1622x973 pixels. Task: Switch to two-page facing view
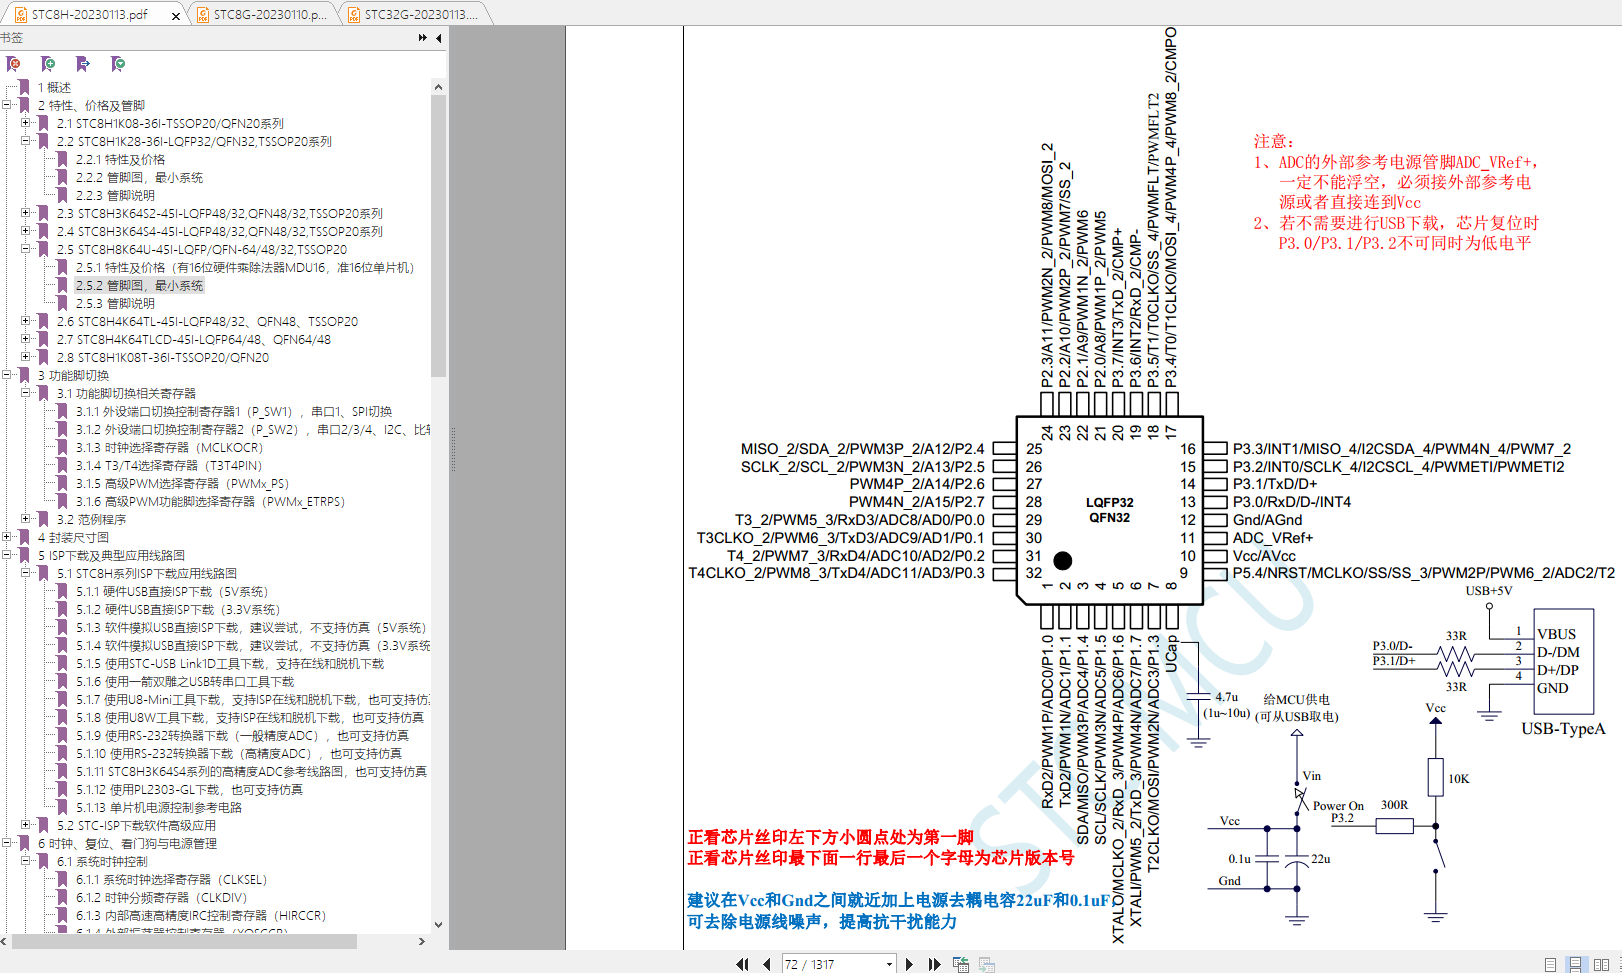tap(1601, 964)
